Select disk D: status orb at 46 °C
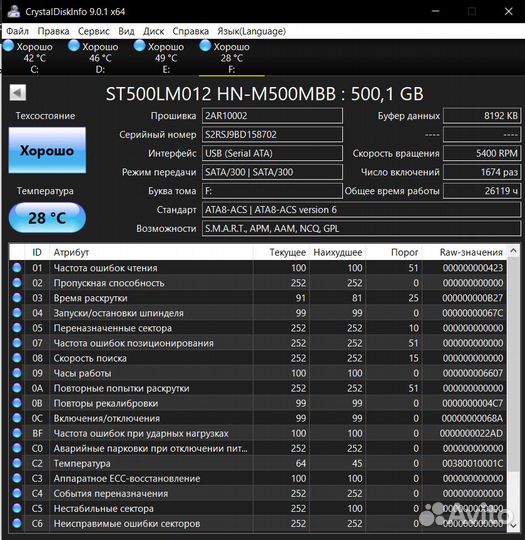Viewport: 525px width, 540px height. coord(74,45)
